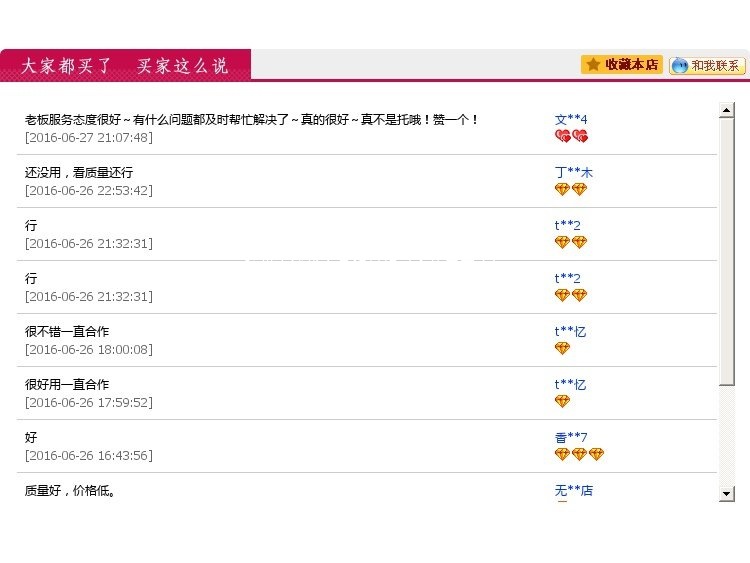
Task: Click the single diamond icon under first t**亿
Action: point(562,348)
